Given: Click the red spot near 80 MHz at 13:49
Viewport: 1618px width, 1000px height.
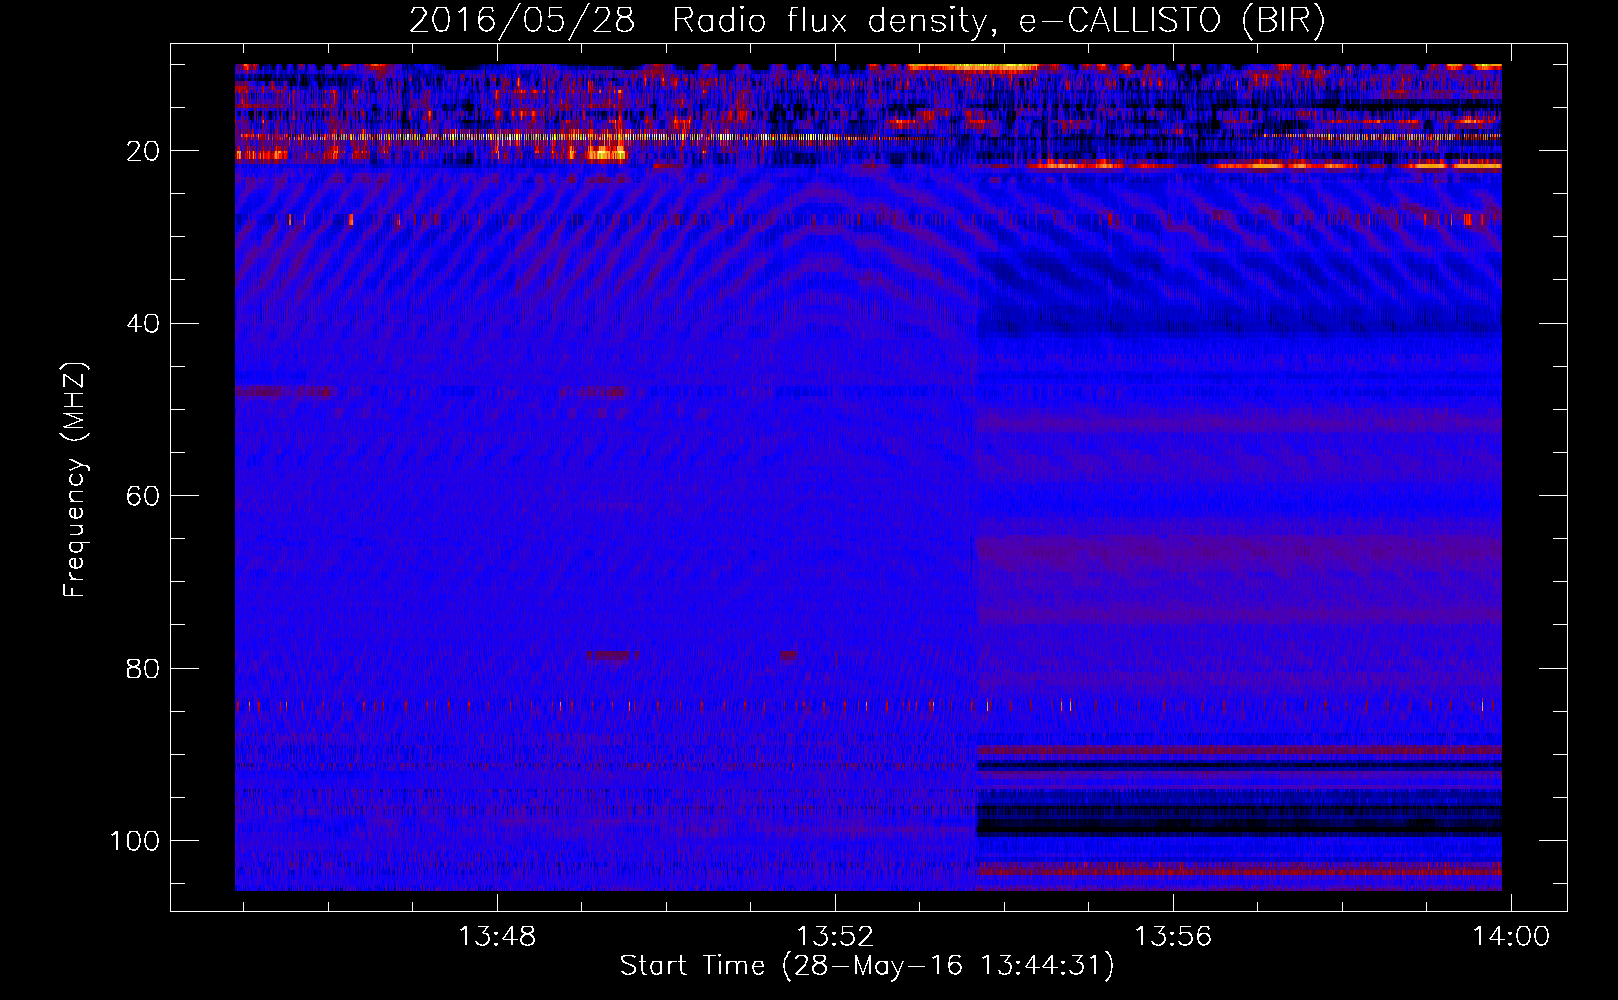Looking at the screenshot, I should [x=611, y=656].
